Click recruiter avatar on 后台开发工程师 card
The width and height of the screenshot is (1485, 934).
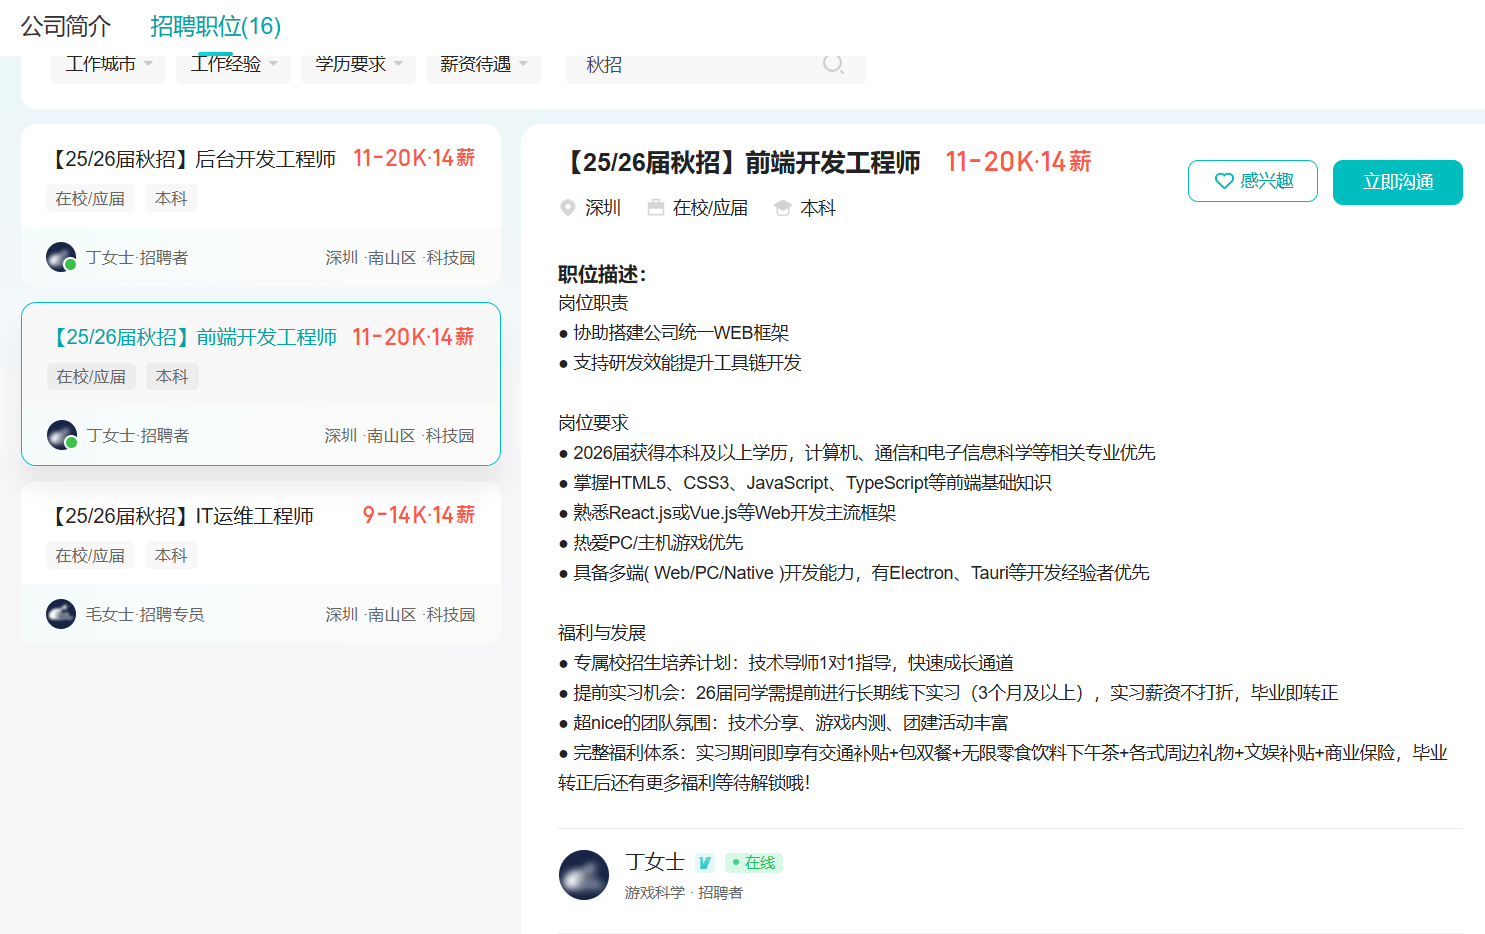click(61, 257)
